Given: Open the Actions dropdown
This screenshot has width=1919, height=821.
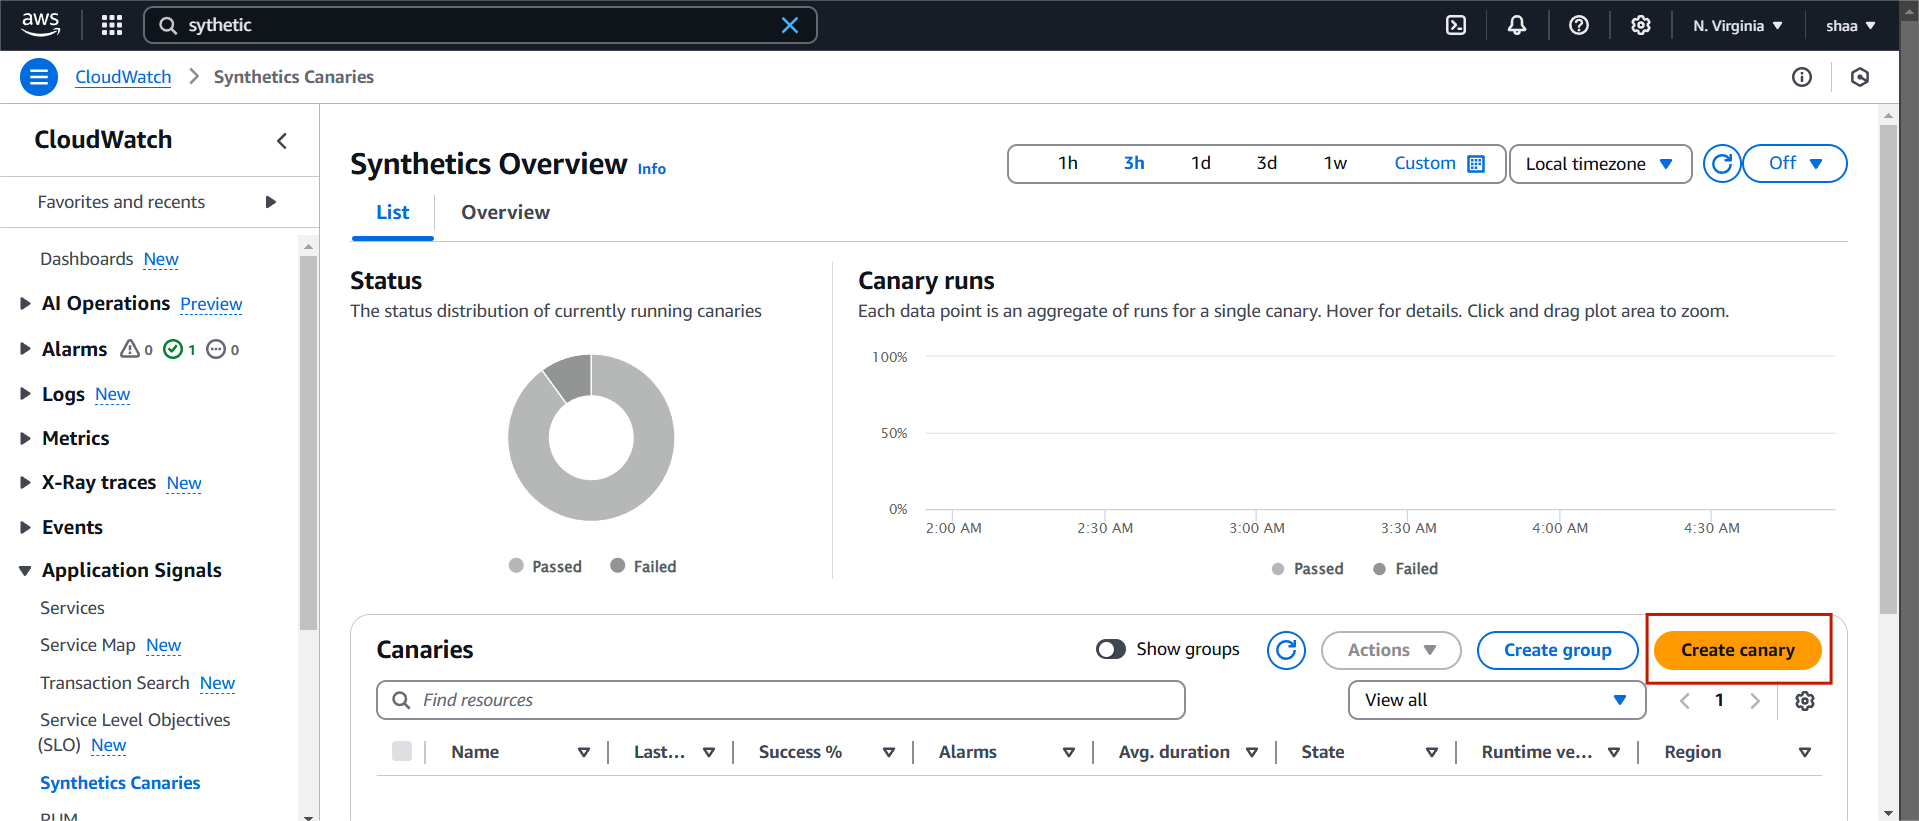Looking at the screenshot, I should (1391, 650).
